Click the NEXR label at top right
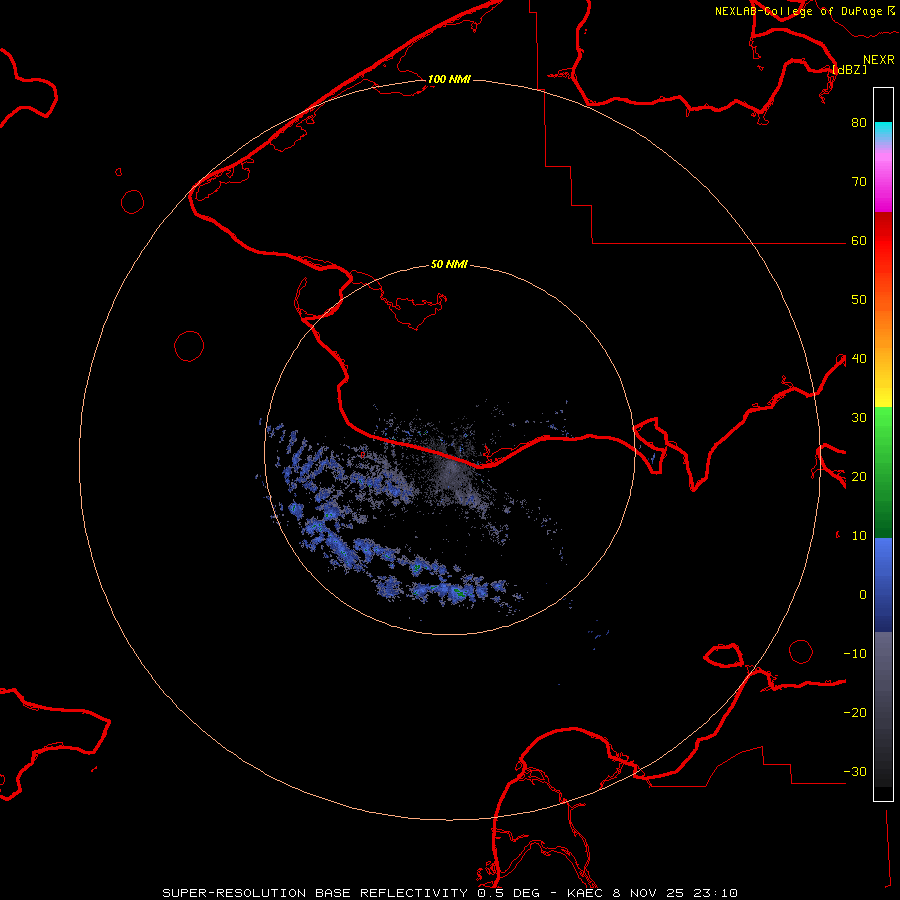This screenshot has height=900, width=900. pos(879,60)
